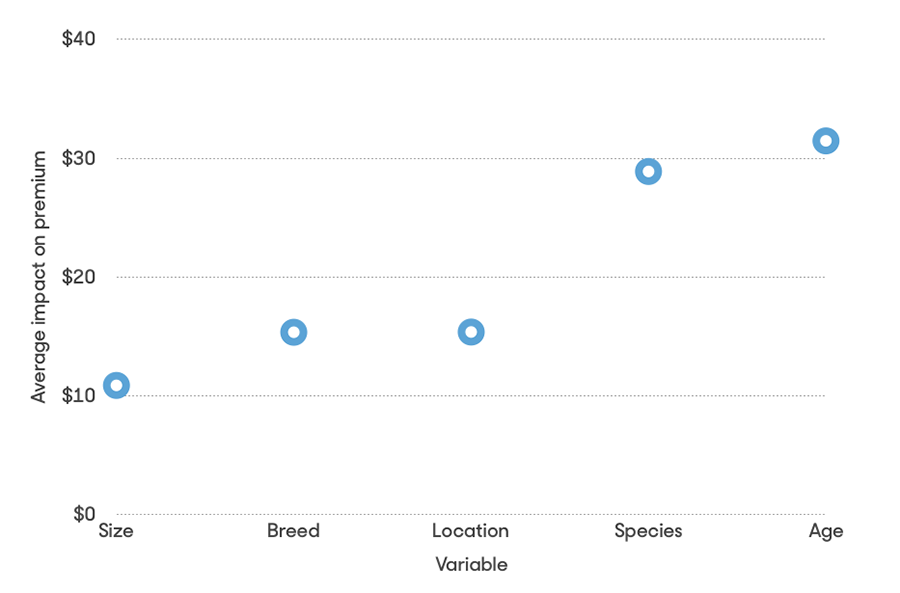Select the Breed data point circle
The image size is (900, 593).
point(293,332)
